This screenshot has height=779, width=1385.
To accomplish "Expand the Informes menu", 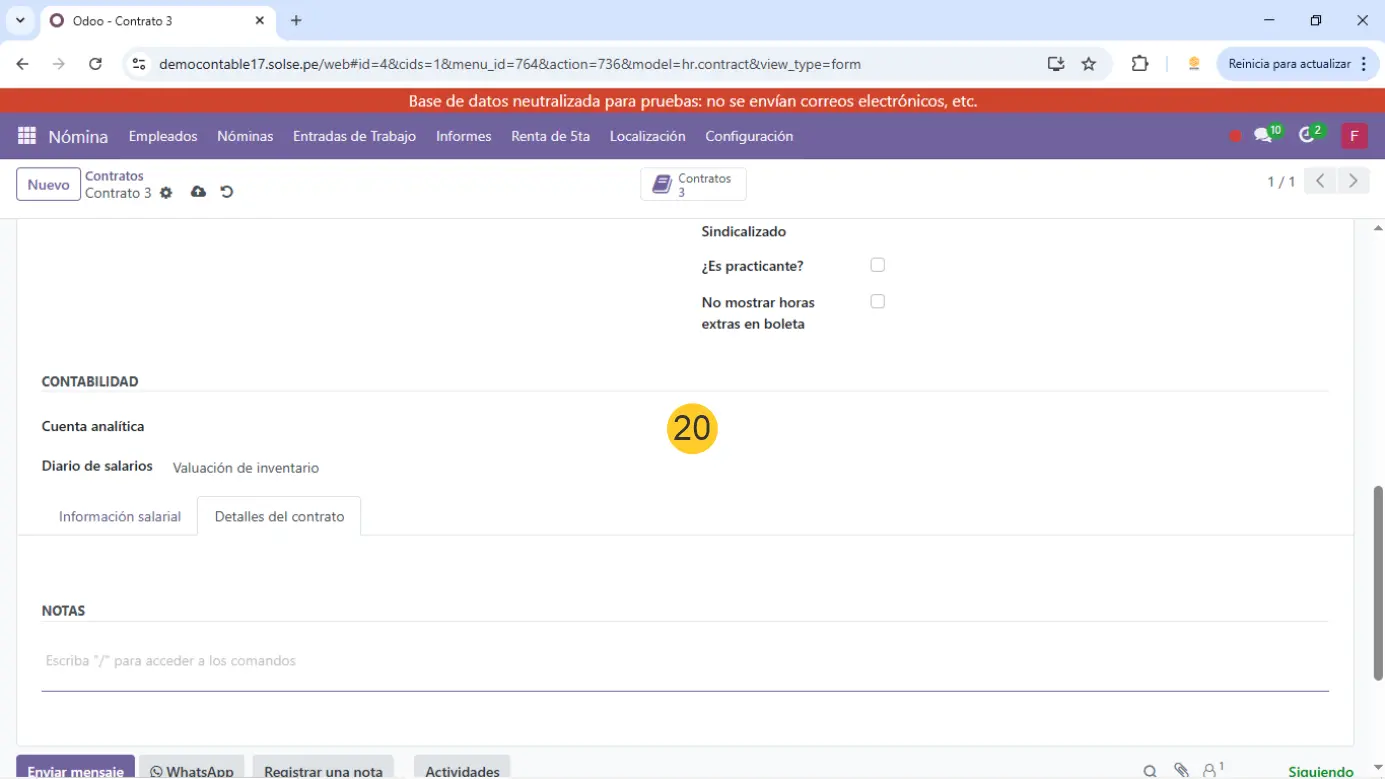I will [463, 136].
